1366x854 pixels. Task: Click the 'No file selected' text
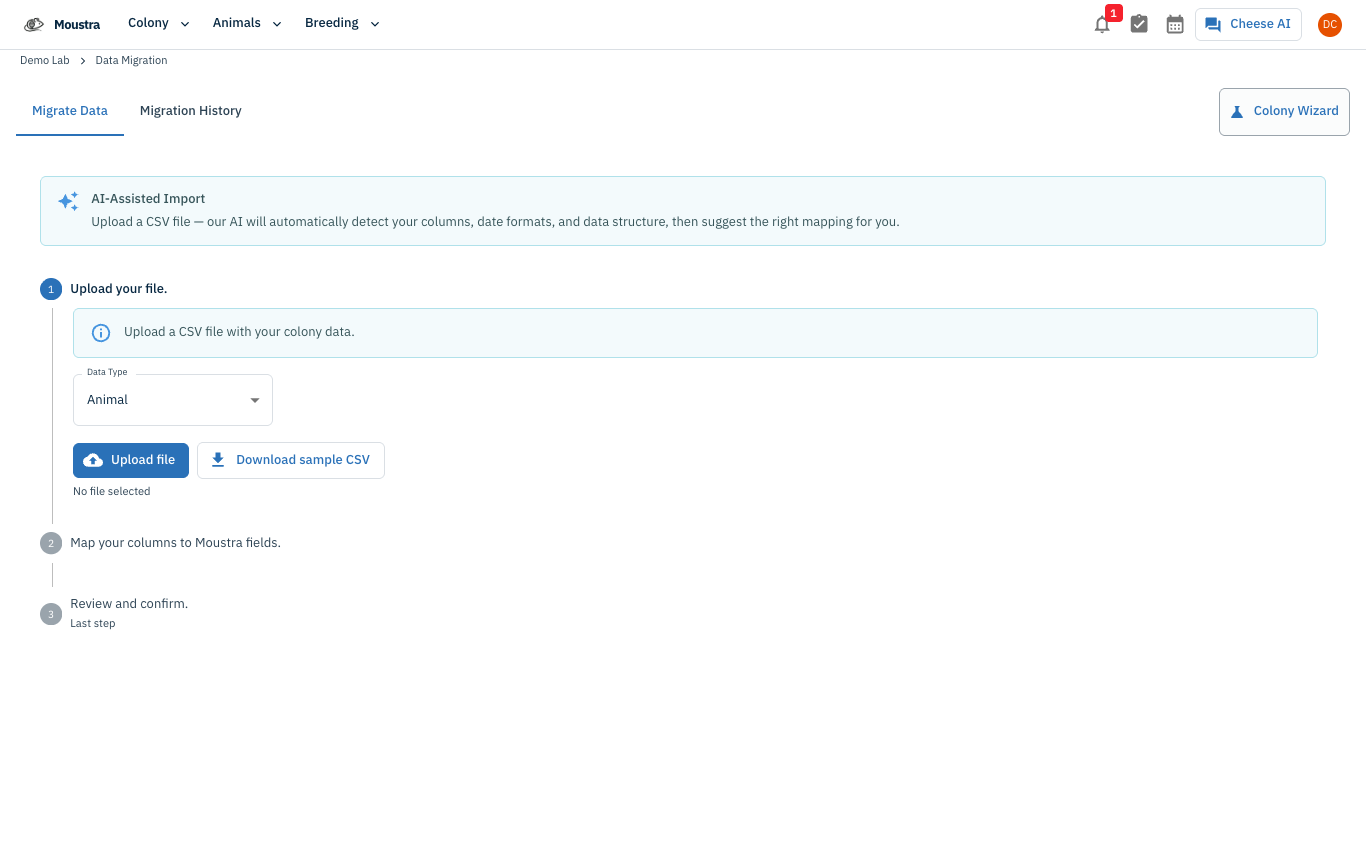112,492
